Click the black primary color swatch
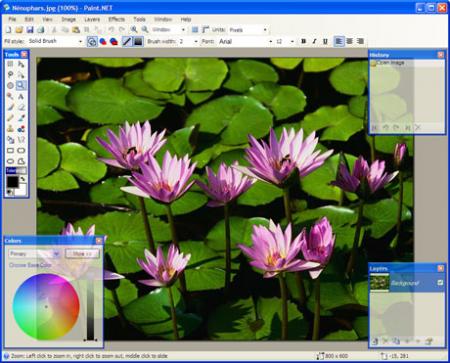The image size is (450, 363). click(x=12, y=182)
